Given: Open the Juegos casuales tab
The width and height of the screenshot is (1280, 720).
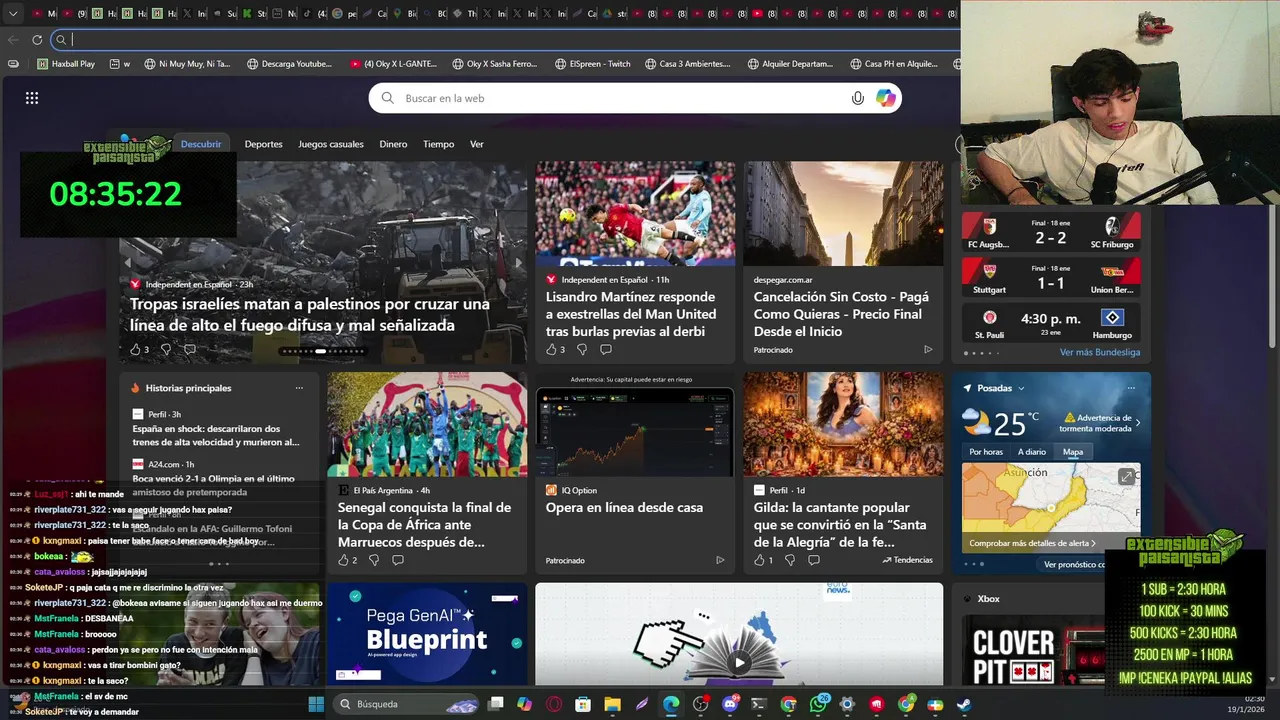Looking at the screenshot, I should coord(331,144).
